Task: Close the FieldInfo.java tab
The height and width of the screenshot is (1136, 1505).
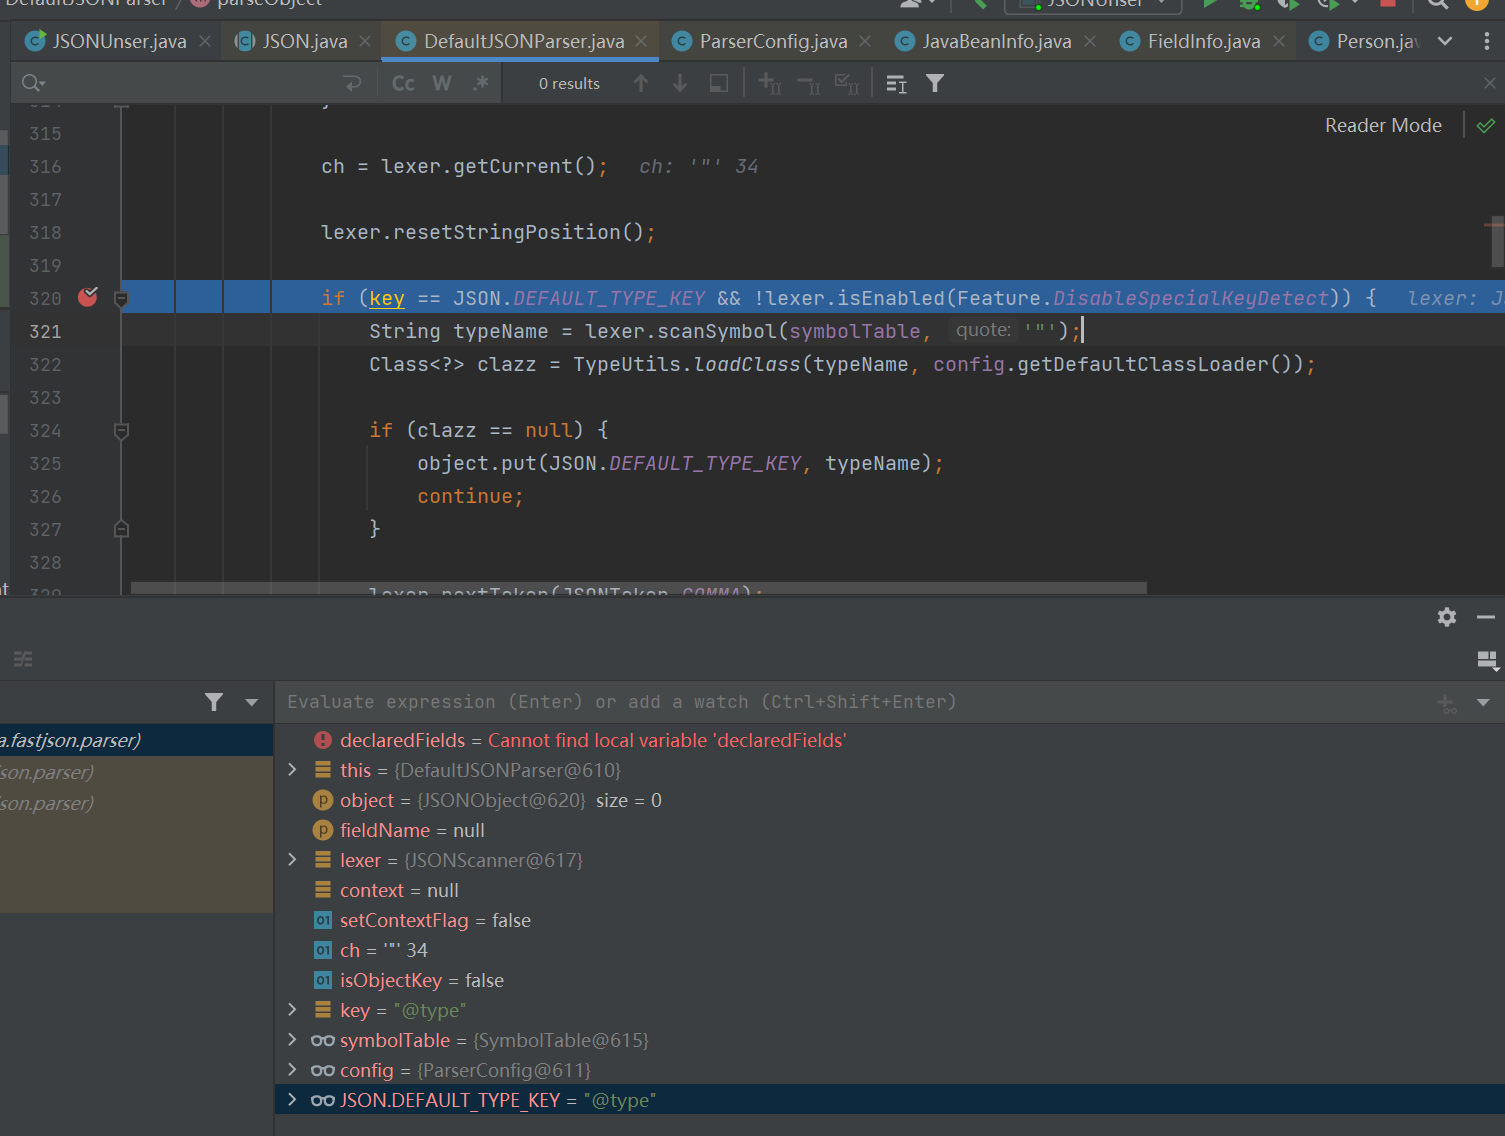Action: (x=1279, y=42)
